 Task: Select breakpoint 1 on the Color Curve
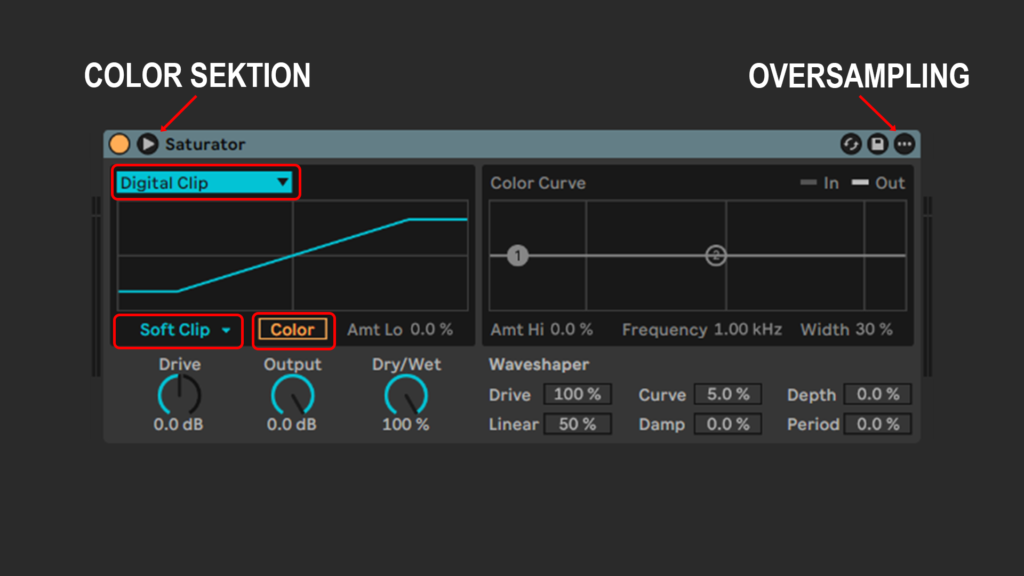point(516,256)
